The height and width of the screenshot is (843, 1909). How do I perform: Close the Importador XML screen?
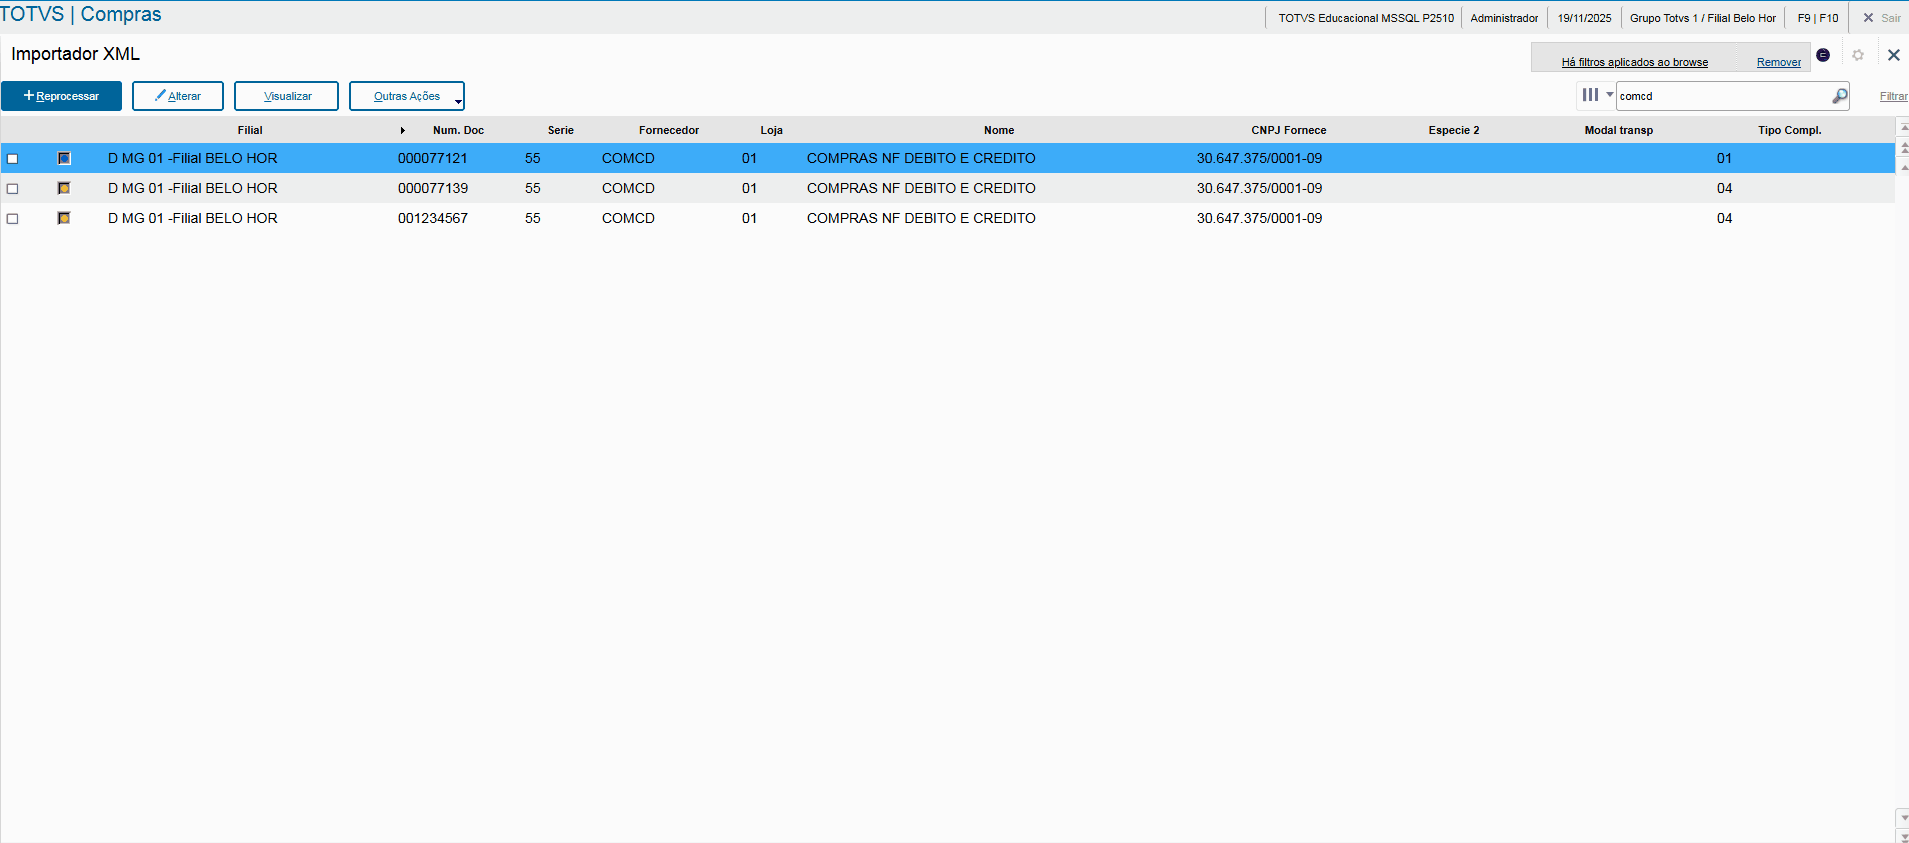1893,55
